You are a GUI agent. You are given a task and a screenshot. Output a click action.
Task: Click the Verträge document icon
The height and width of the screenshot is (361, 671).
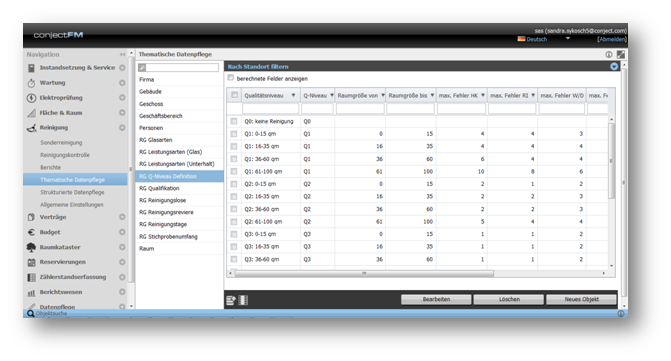pyautogui.click(x=31, y=217)
